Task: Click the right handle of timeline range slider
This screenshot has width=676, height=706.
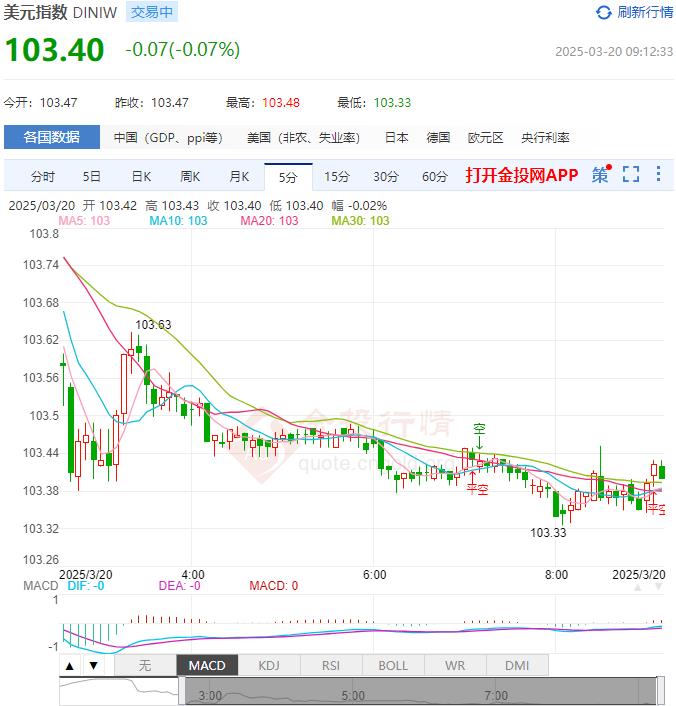Action: click(x=660, y=690)
